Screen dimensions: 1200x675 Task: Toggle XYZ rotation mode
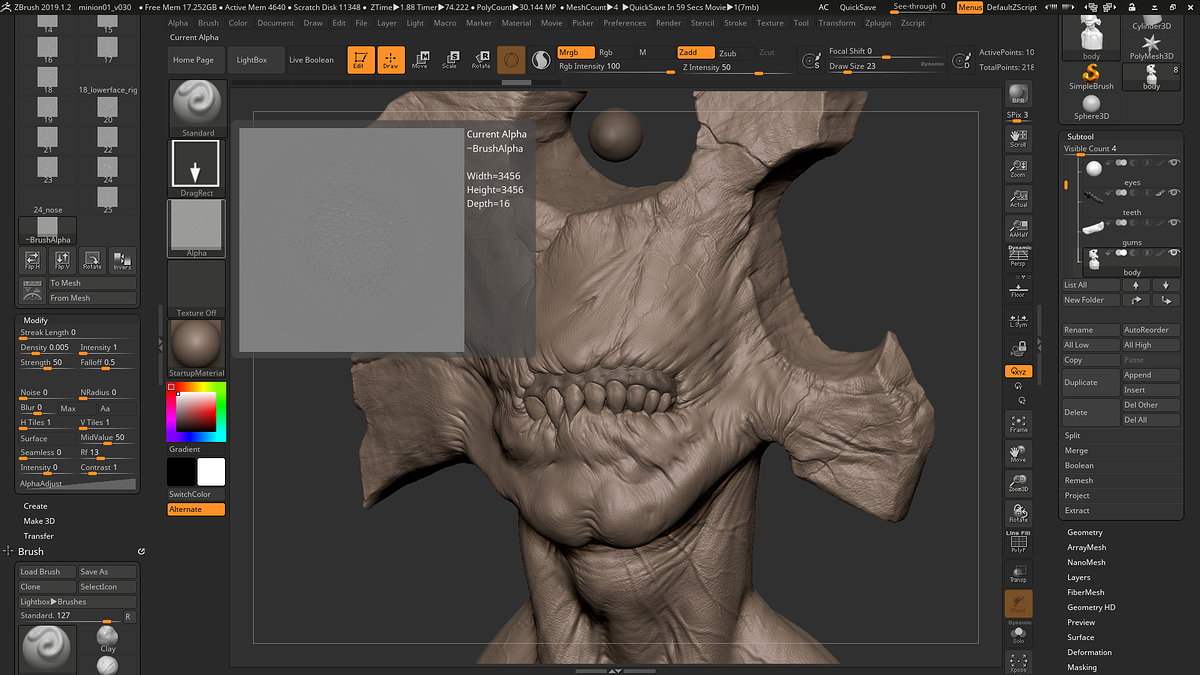click(1018, 371)
